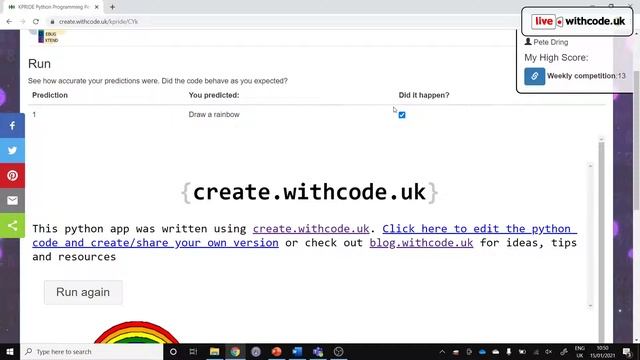This screenshot has height=360, width=640.
Task: Open the blog.withcode.uk link
Action: click(x=421, y=242)
